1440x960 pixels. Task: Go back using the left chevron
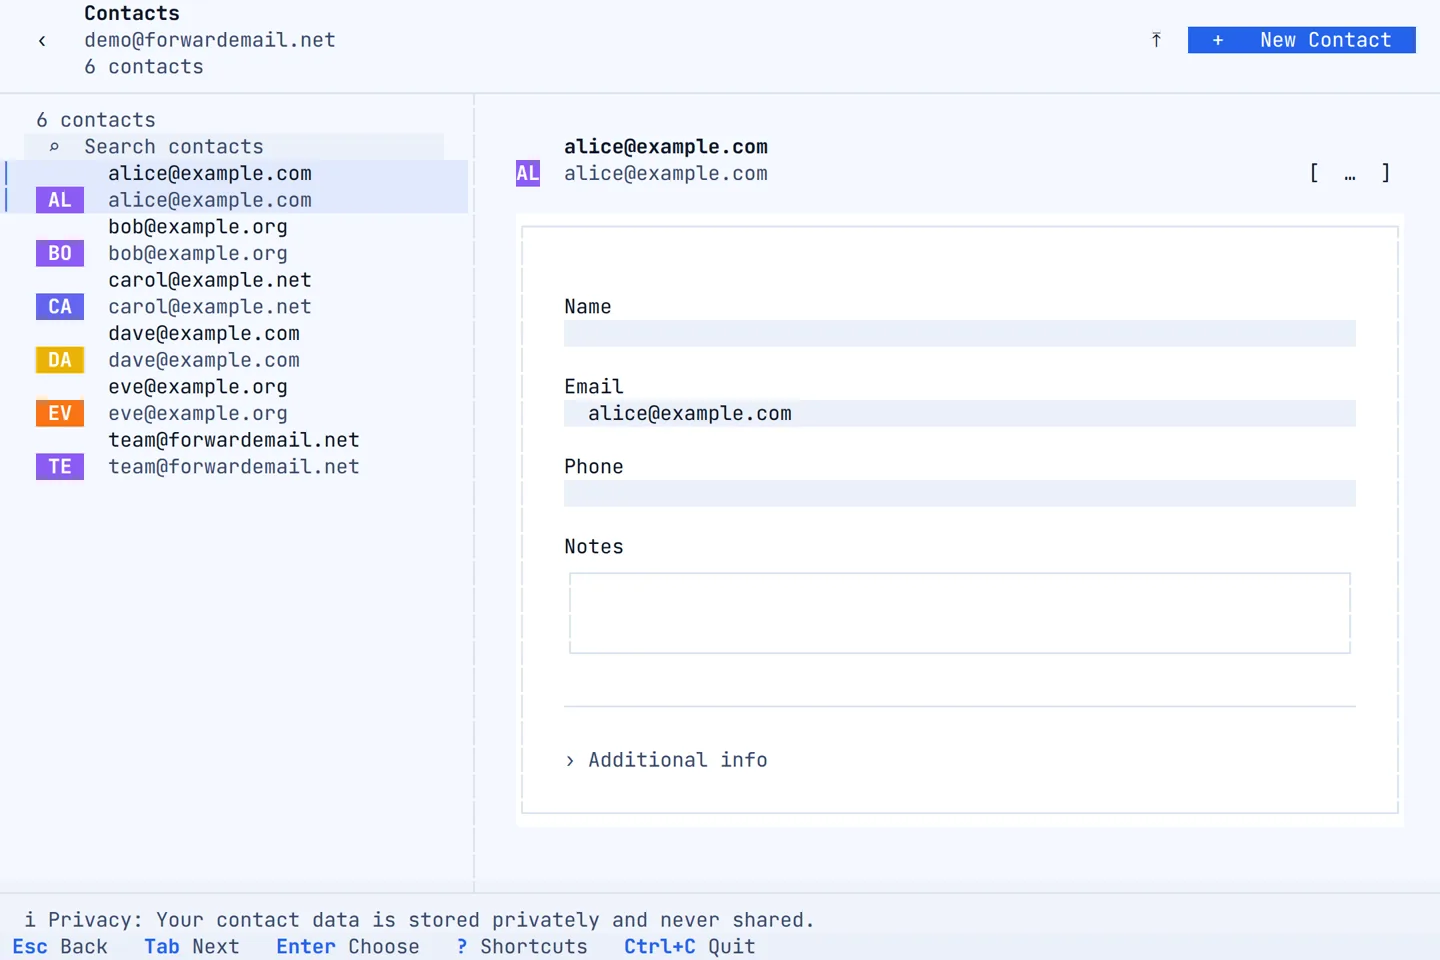pyautogui.click(x=42, y=40)
